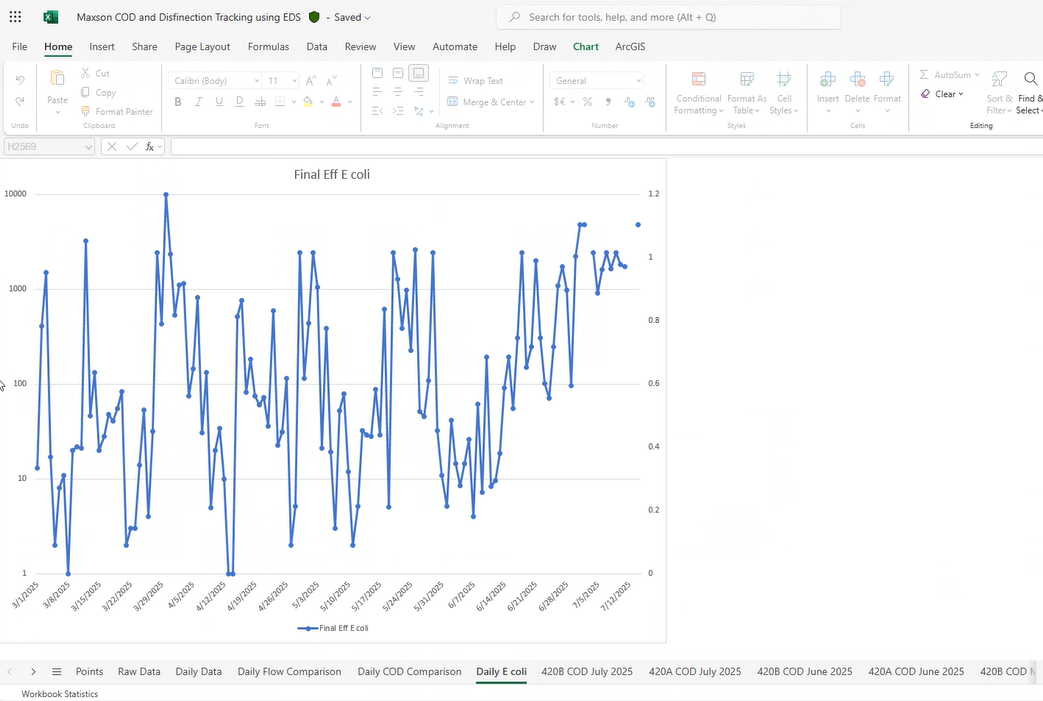This screenshot has width=1043, height=701.
Task: Click the Format Painter icon
Action: tap(87, 112)
